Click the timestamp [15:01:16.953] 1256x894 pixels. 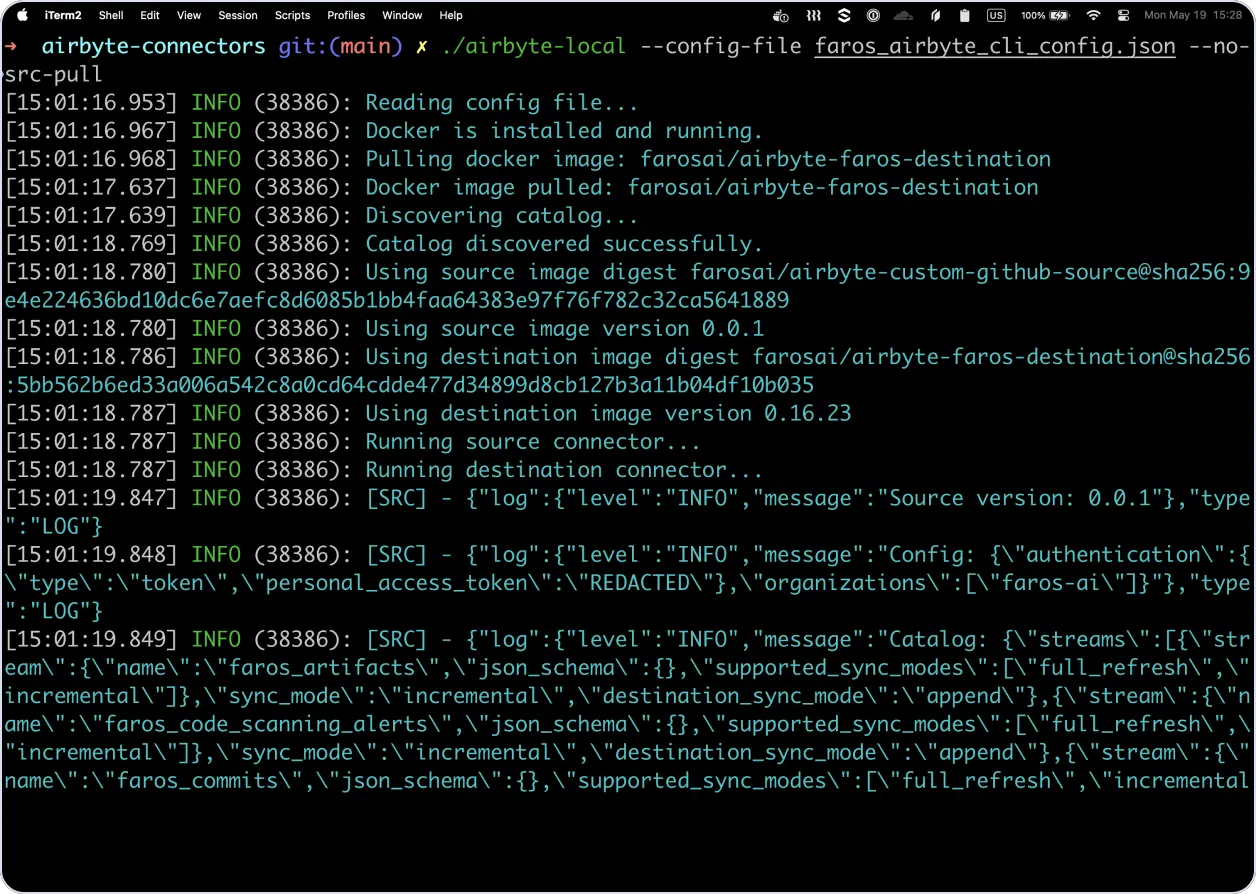pyautogui.click(x=92, y=103)
